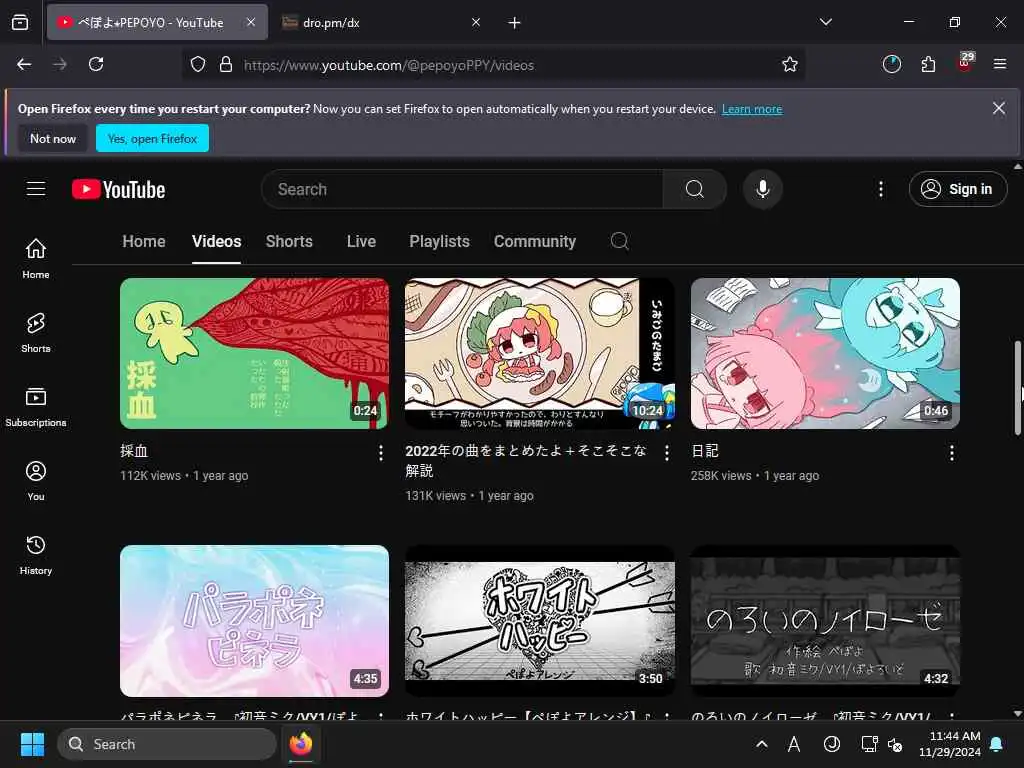Dismiss the Firefox notification bar
Viewport: 1024px width, 768px height.
pos(999,108)
